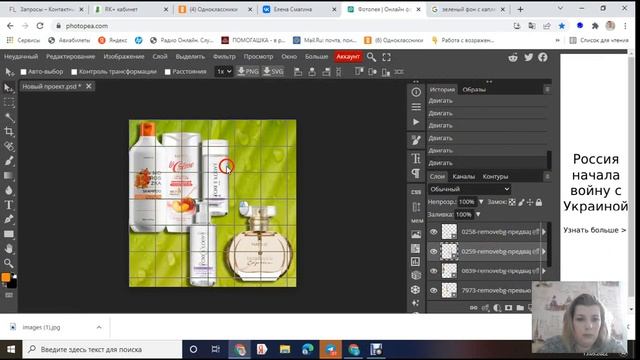Open the 1x export scale dropdown
Viewport: 640px width, 360px height.
click(224, 72)
